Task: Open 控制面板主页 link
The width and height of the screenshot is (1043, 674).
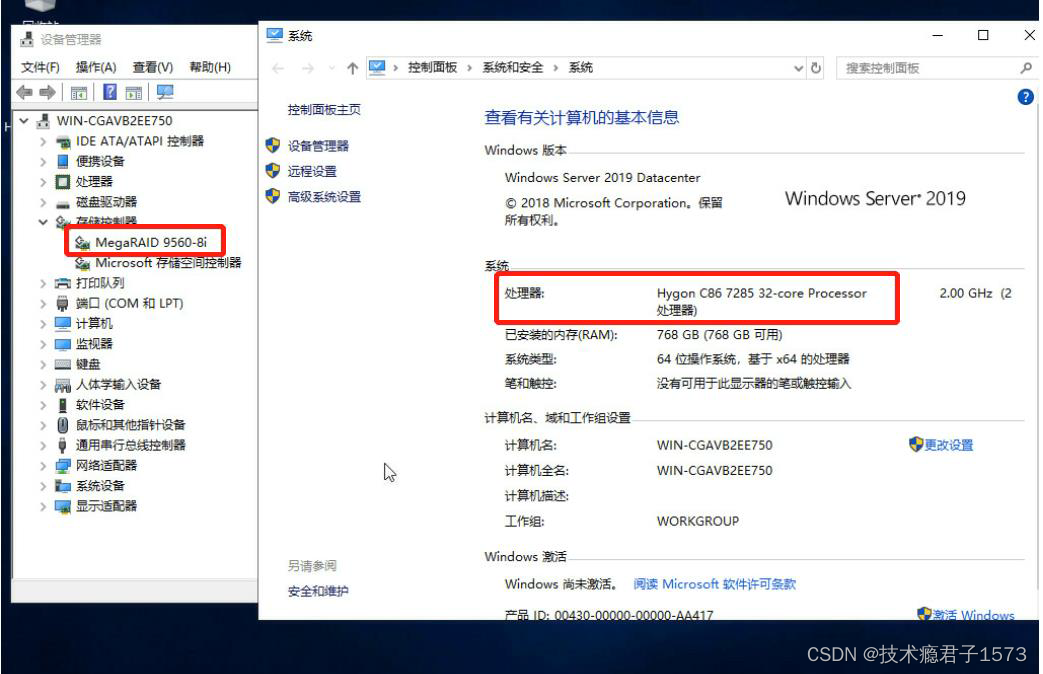Action: [x=324, y=110]
